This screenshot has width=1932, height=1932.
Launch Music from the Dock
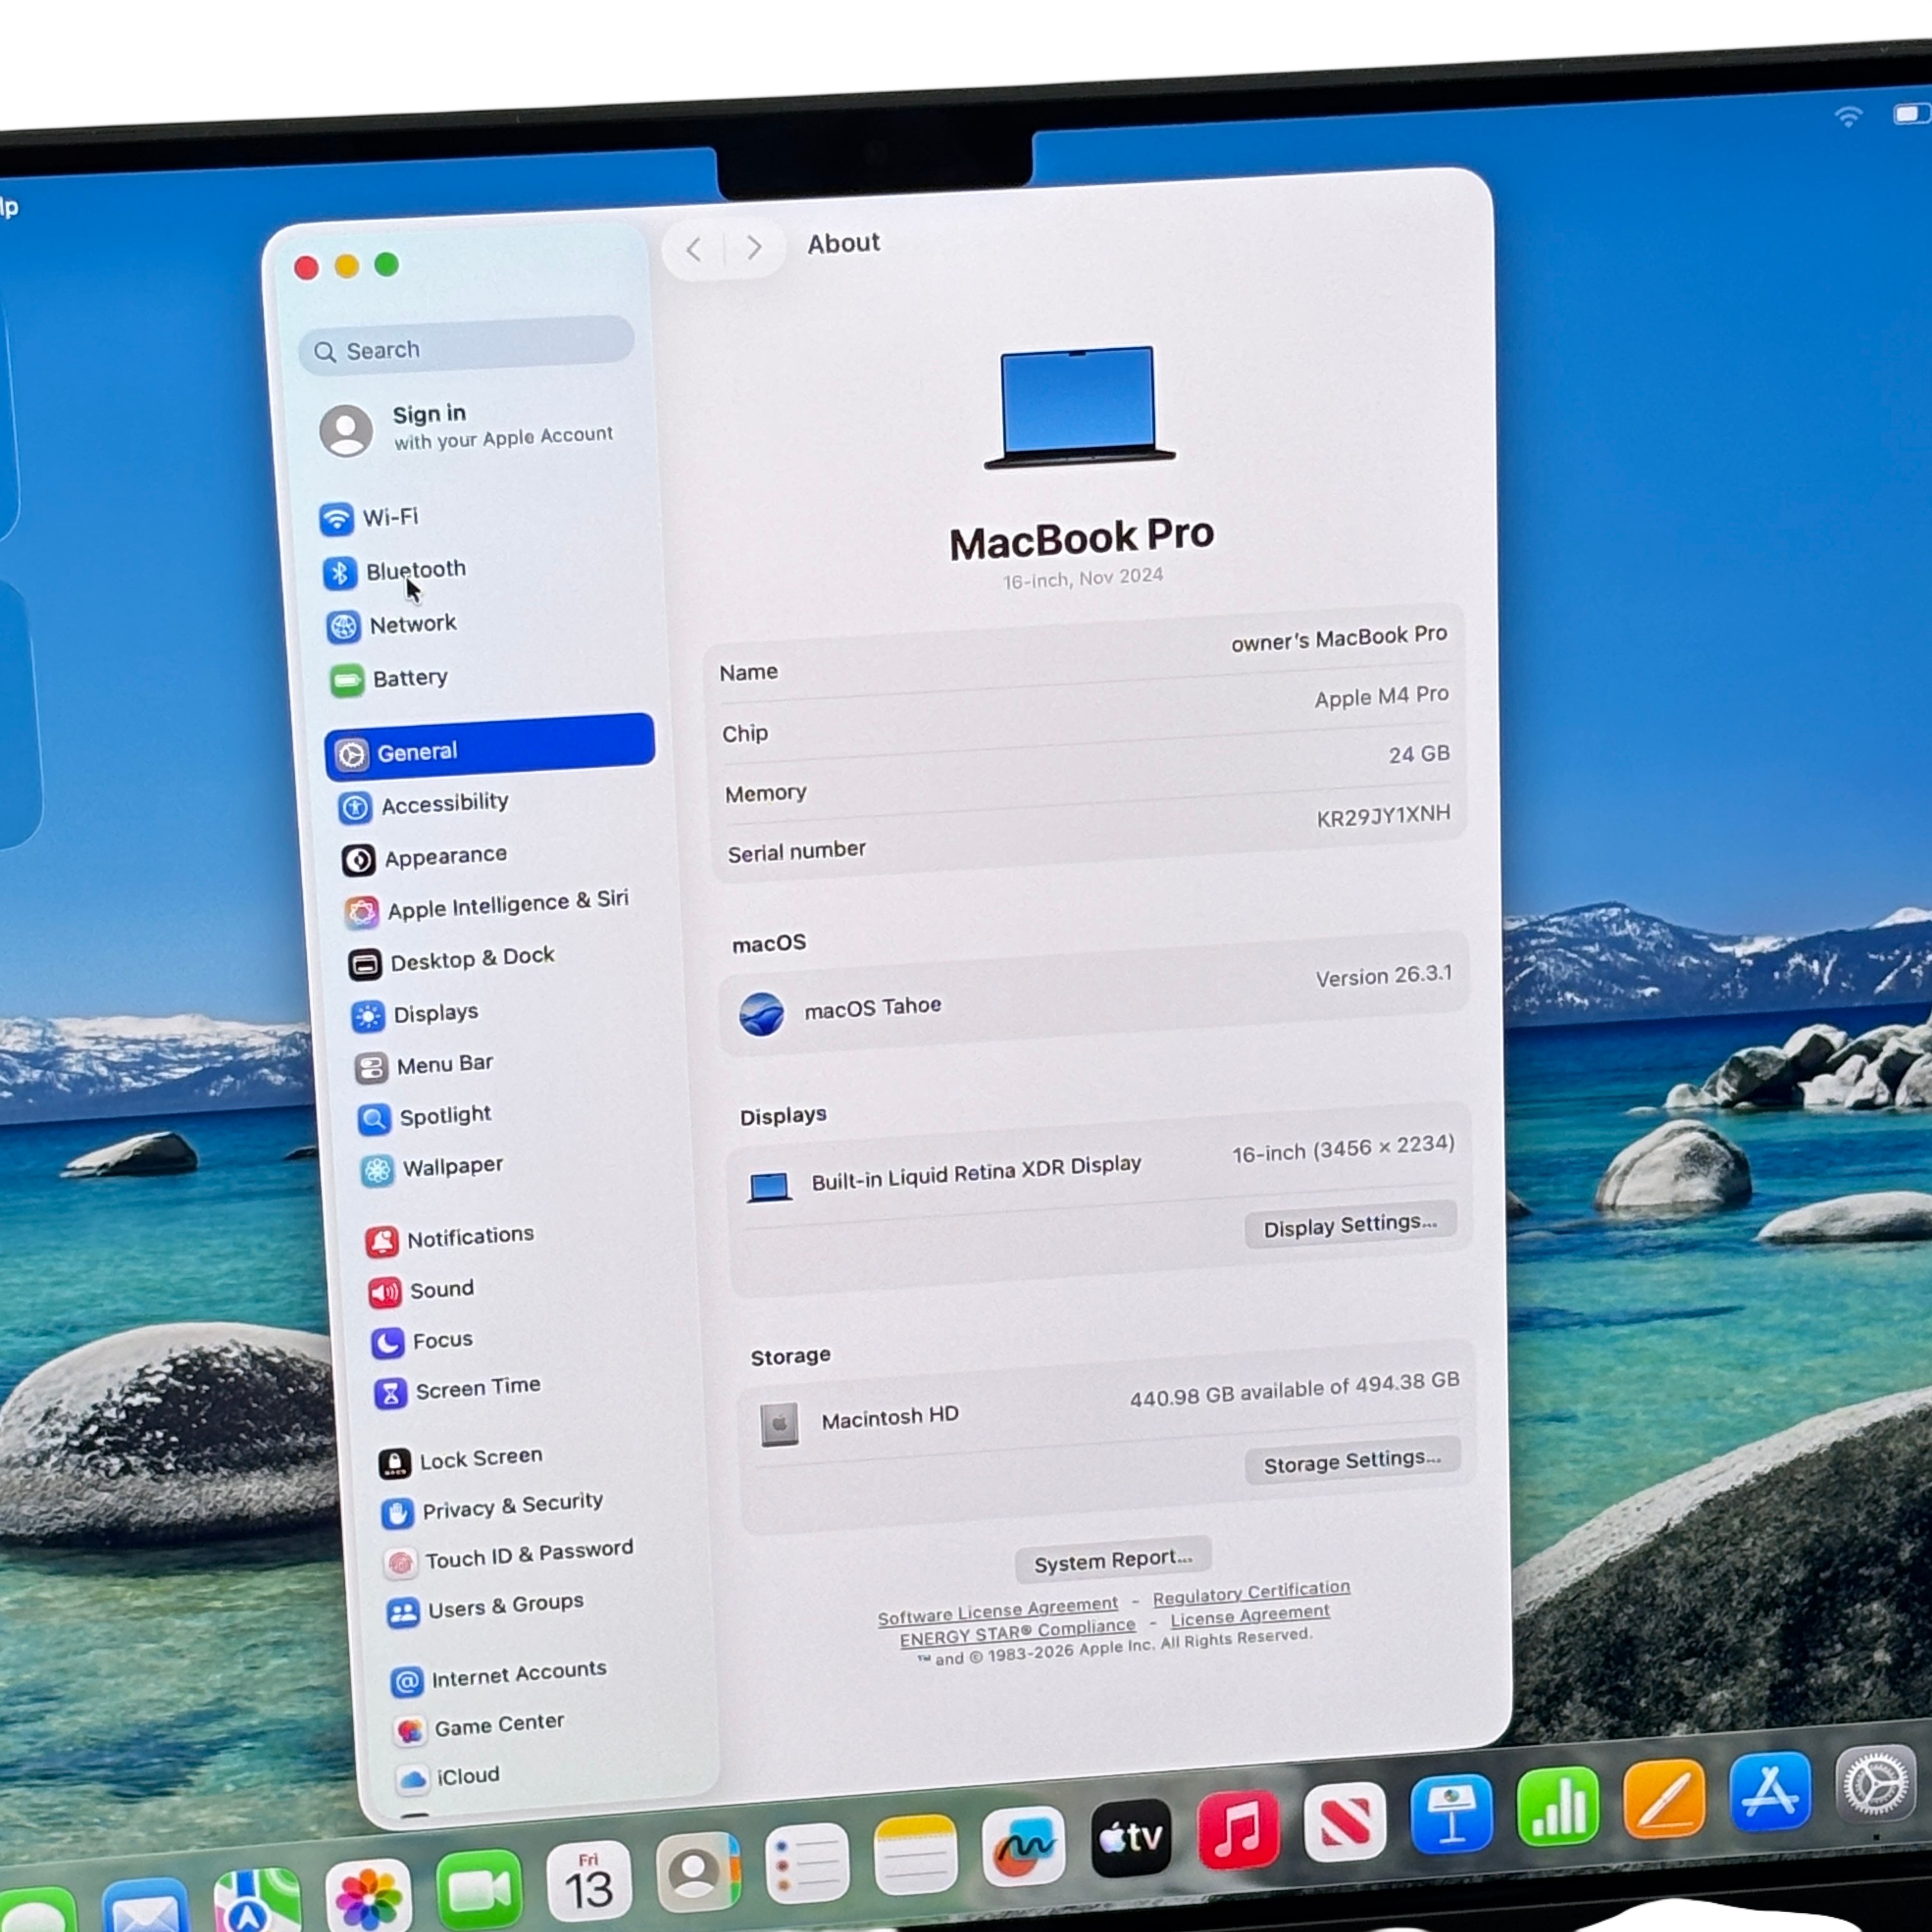click(1238, 1829)
